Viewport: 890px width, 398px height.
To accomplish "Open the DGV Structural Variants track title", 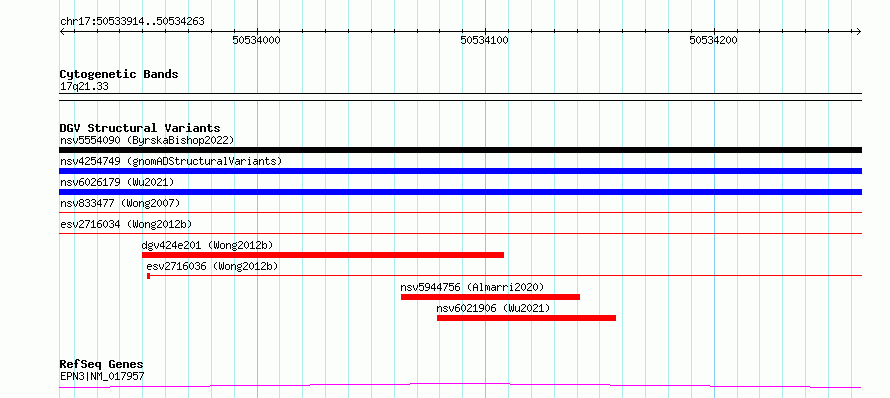I will 140,128.
